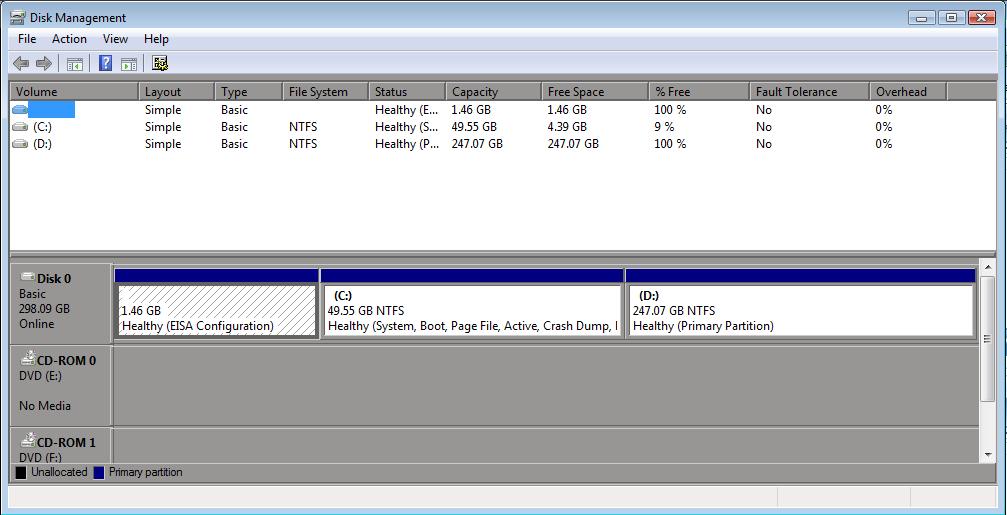This screenshot has width=1007, height=515.
Task: Open the blue Help toolbar icon
Action: pyautogui.click(x=105, y=63)
